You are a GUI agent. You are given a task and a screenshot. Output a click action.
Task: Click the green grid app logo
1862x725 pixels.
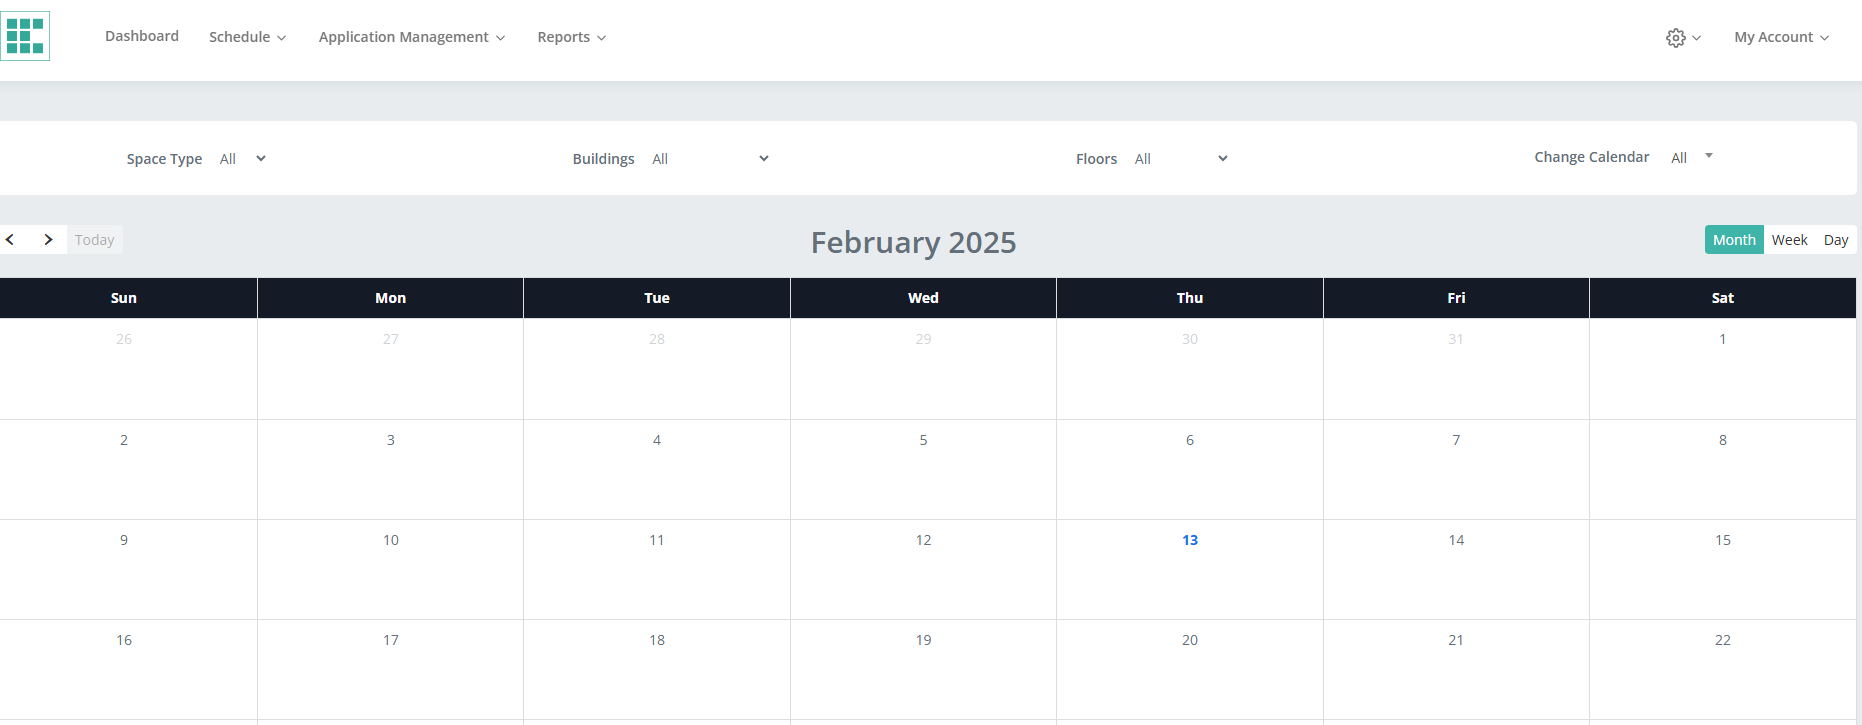(x=25, y=36)
